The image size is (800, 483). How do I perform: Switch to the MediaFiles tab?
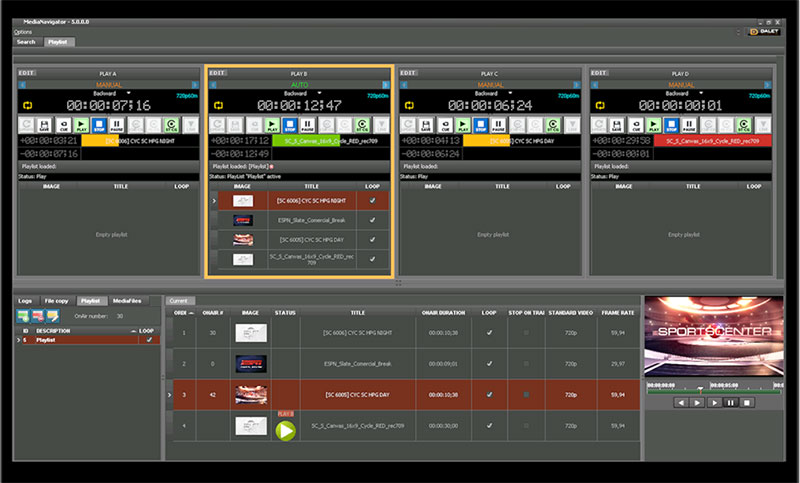tap(127, 301)
